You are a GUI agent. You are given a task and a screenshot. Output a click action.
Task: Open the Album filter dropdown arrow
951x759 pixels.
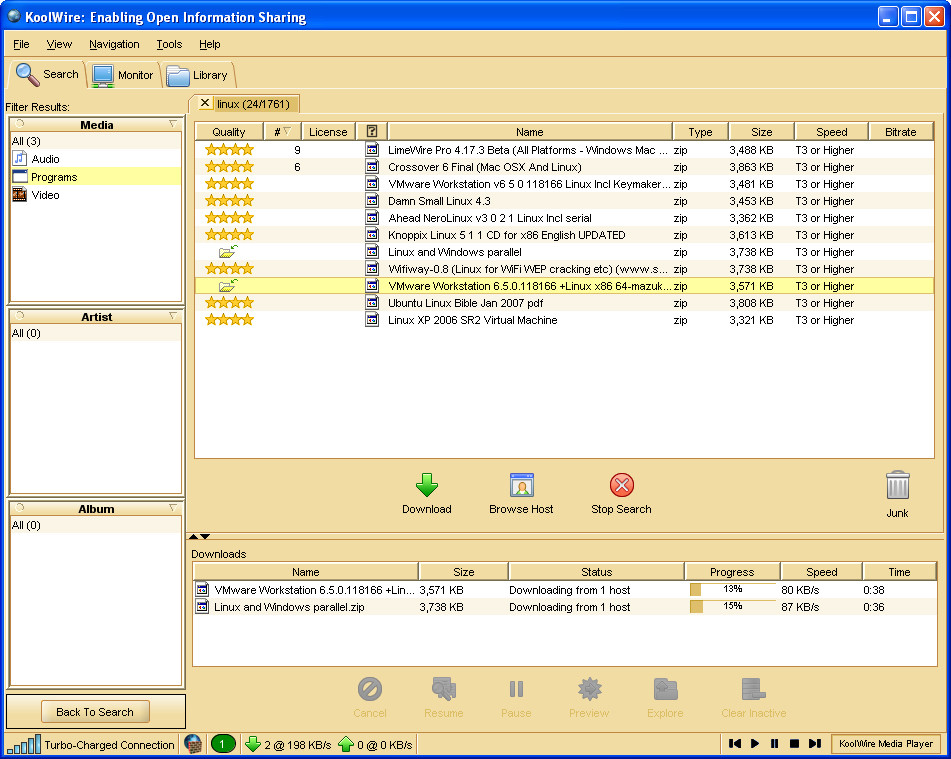pyautogui.click(x=173, y=507)
